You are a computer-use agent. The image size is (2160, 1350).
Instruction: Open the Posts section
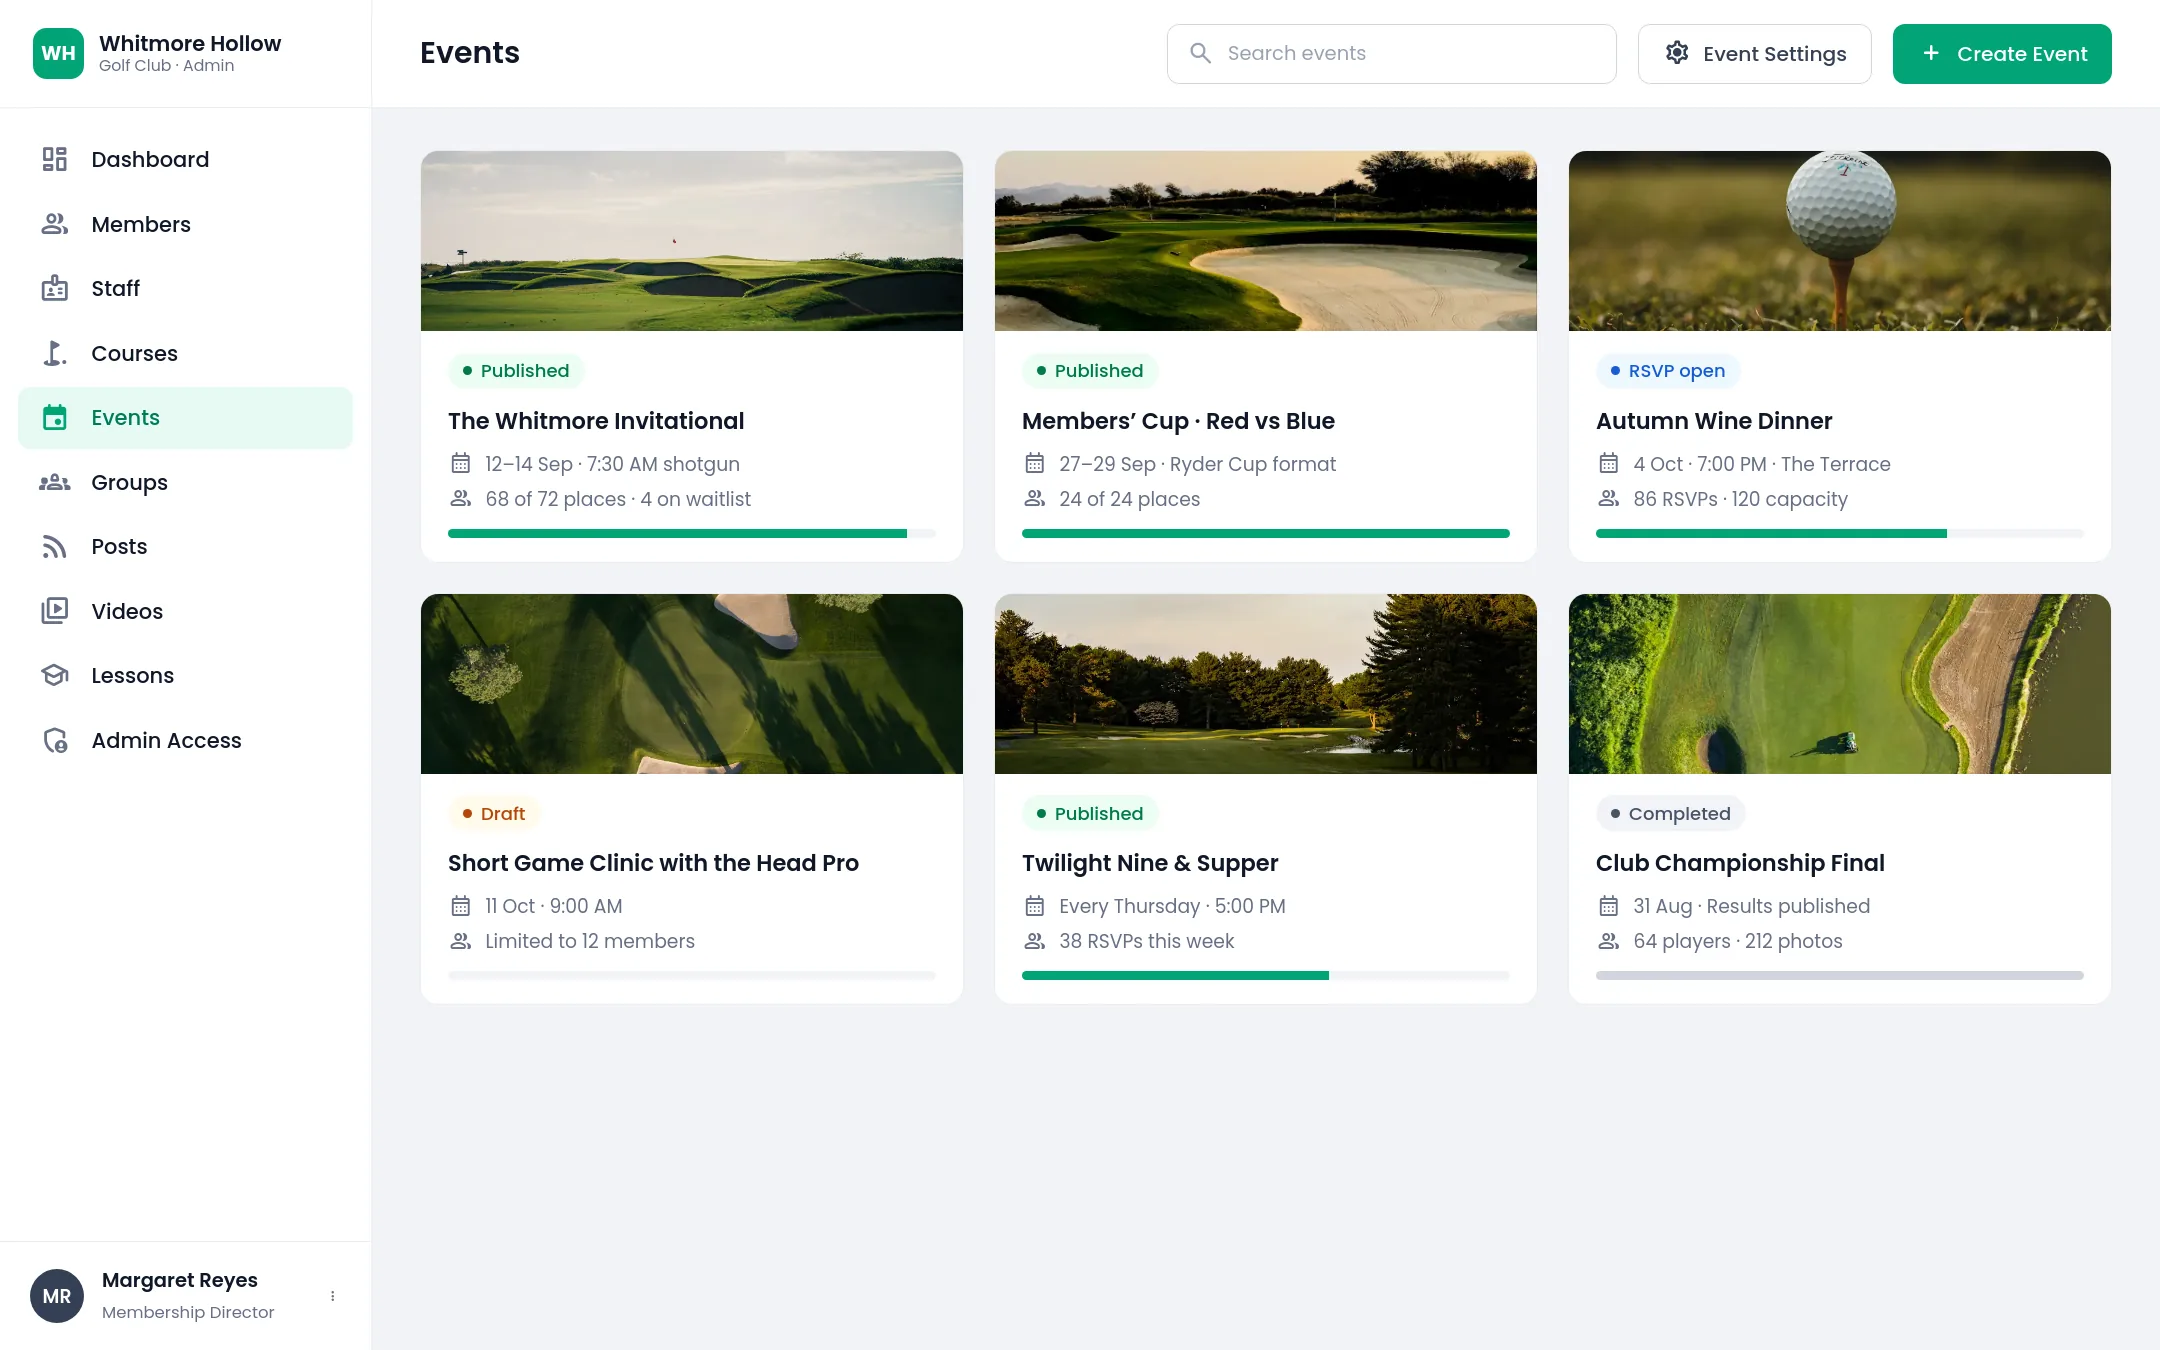pos(185,547)
